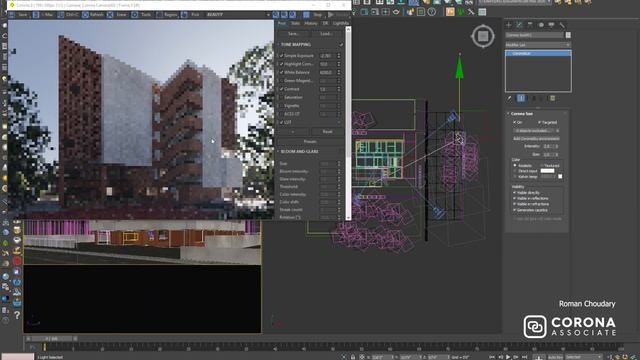
Task: Open the Utilities tab (wrench icon)
Action: [562, 25]
